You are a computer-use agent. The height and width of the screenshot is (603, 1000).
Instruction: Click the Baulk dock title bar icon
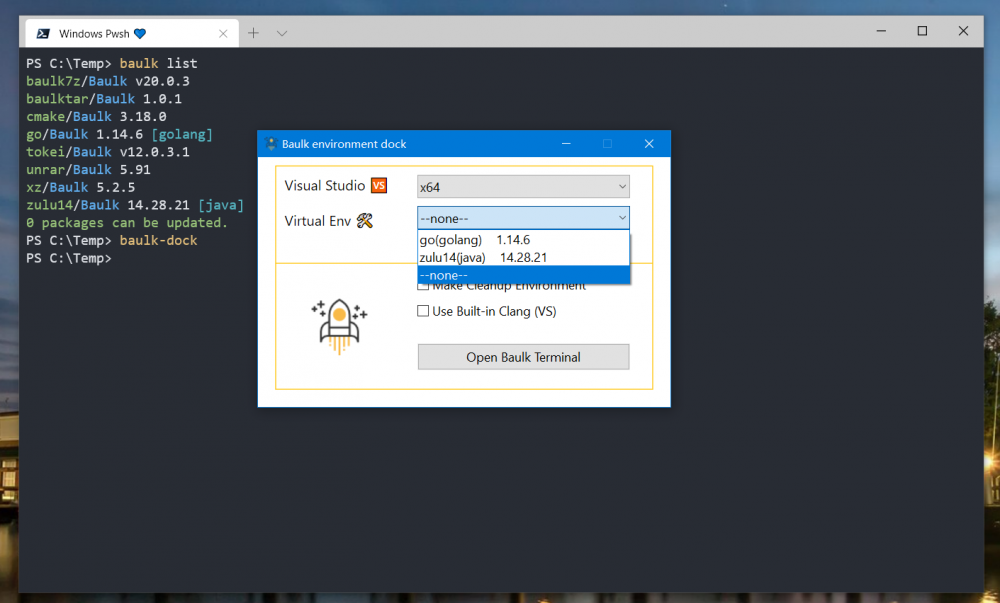pos(270,143)
